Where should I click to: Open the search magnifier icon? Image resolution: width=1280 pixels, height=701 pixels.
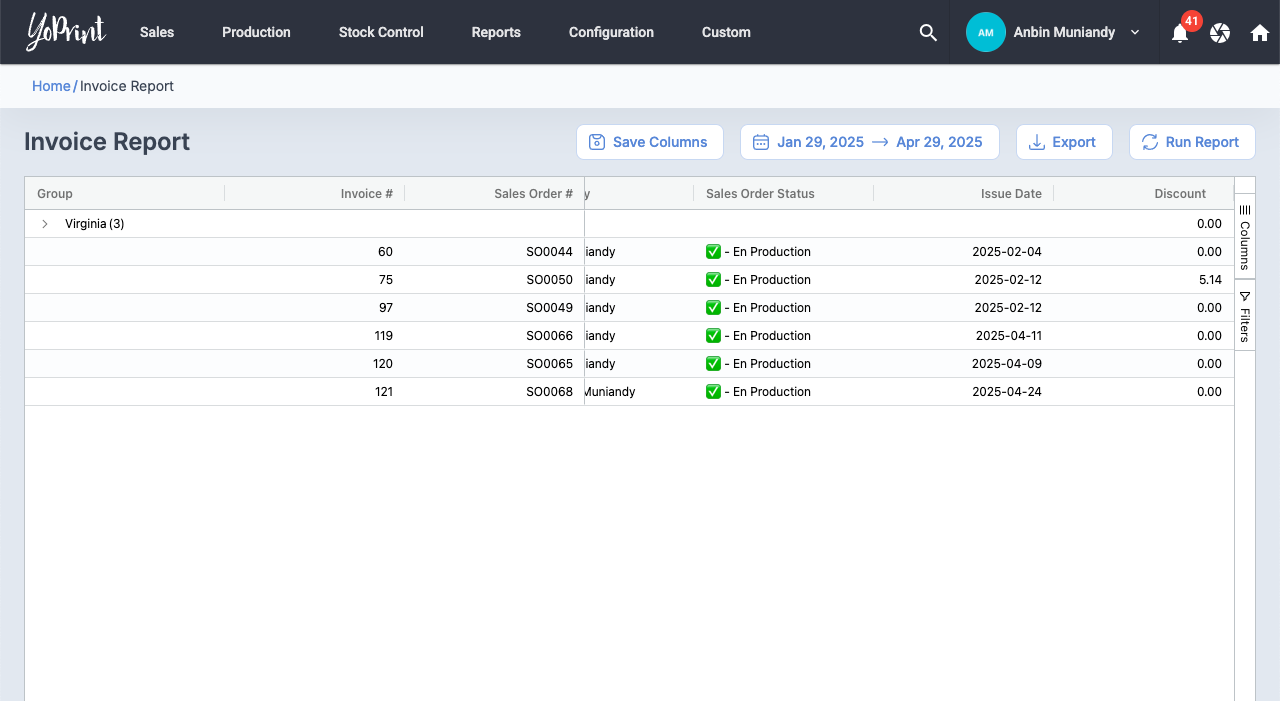click(x=928, y=32)
